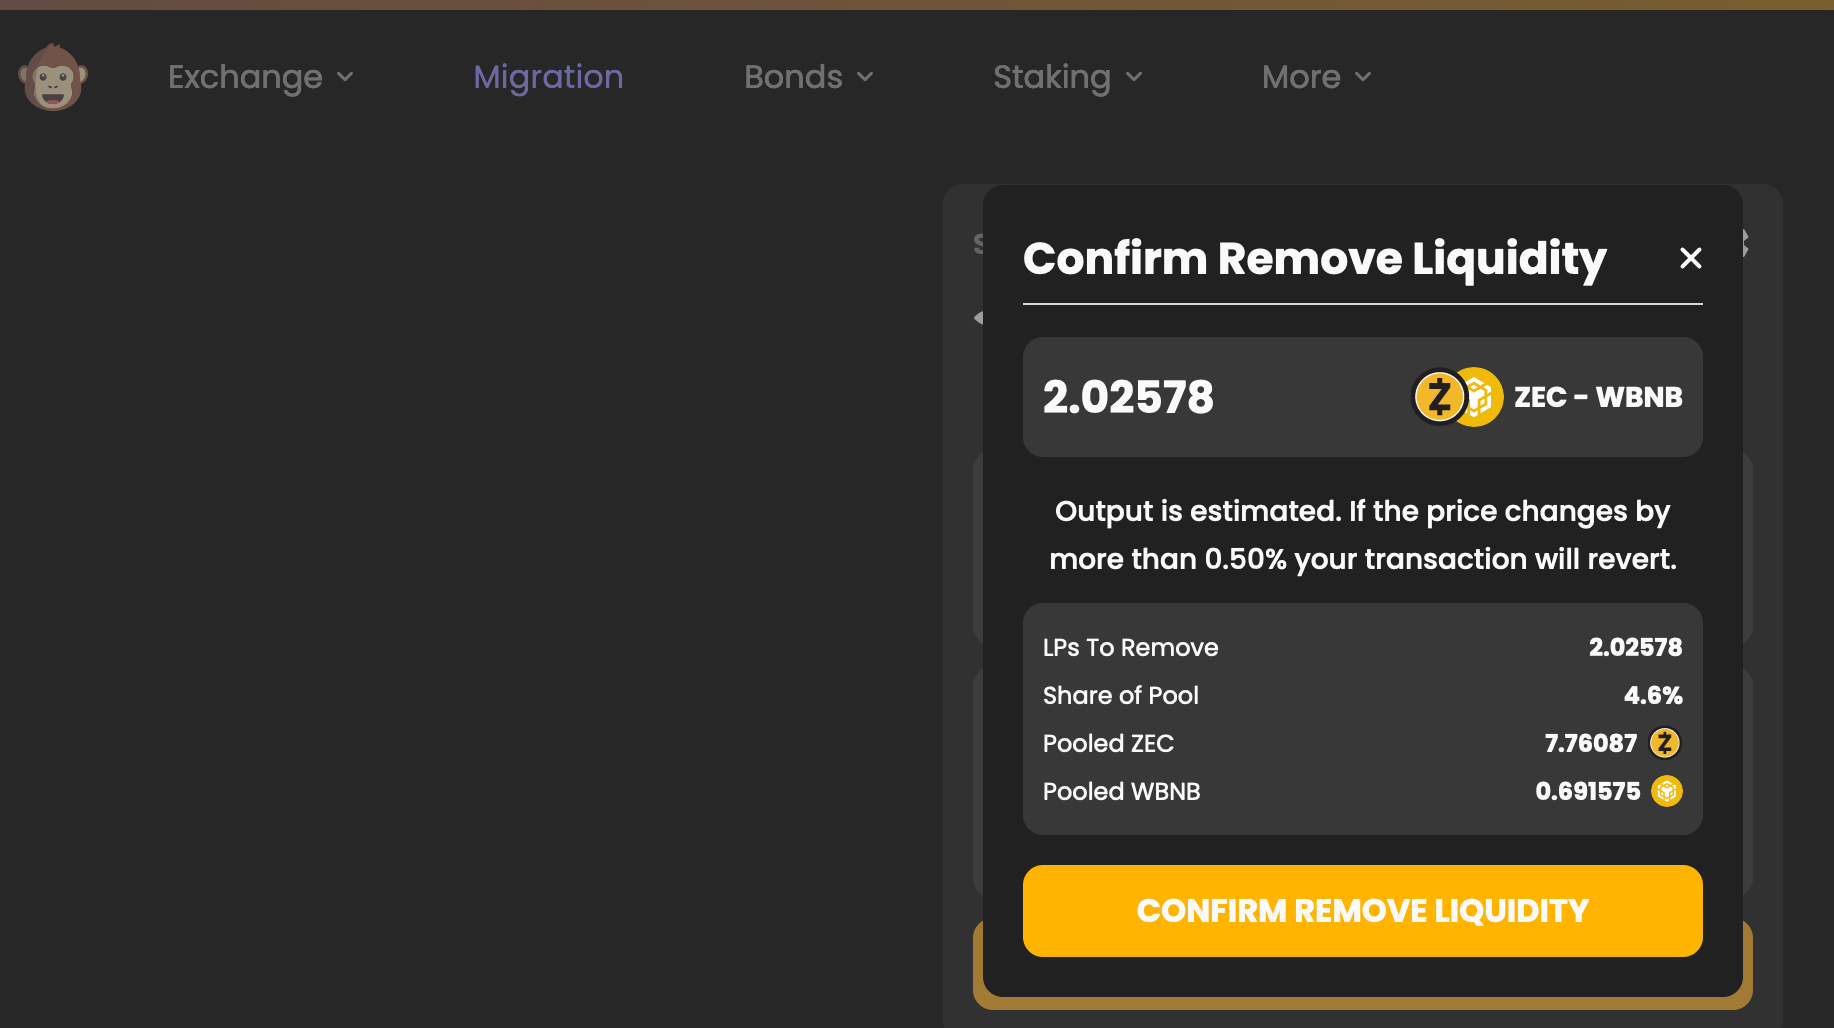Click the WBNB coin icon beside 0.691575
Screen dimensions: 1834x1028
1666,791
